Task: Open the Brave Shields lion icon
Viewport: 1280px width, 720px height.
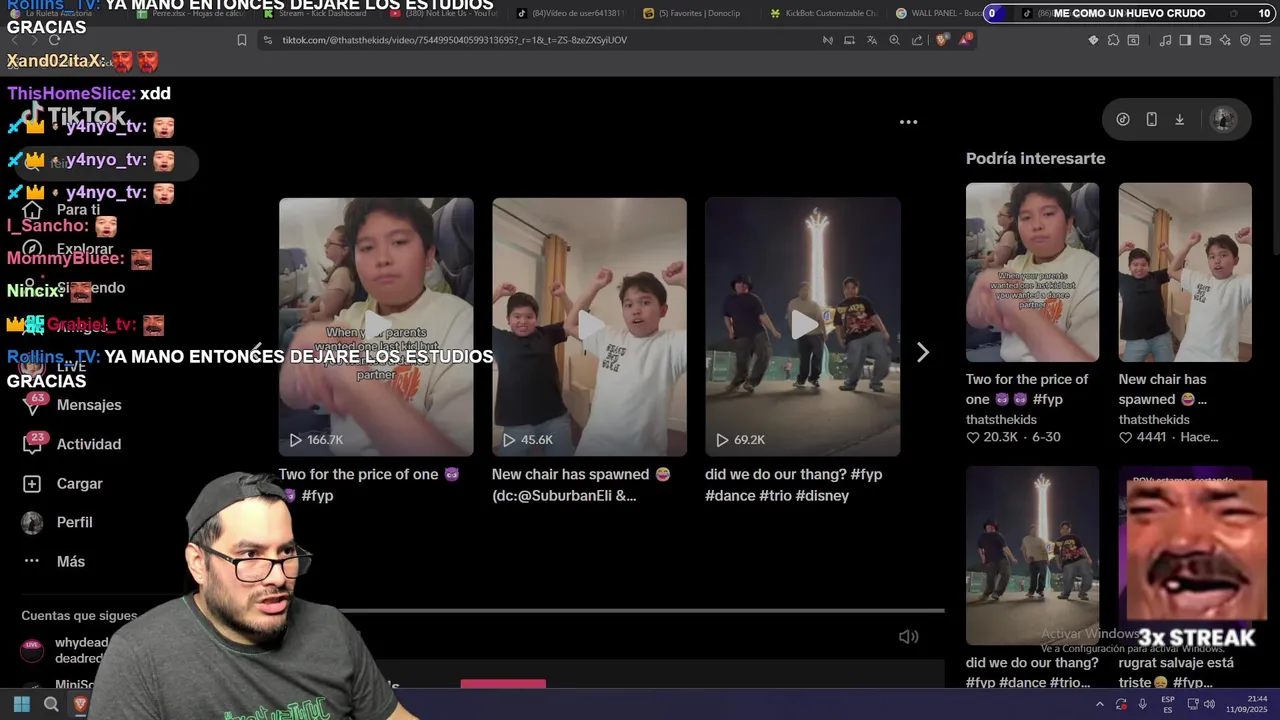Action: point(942,40)
